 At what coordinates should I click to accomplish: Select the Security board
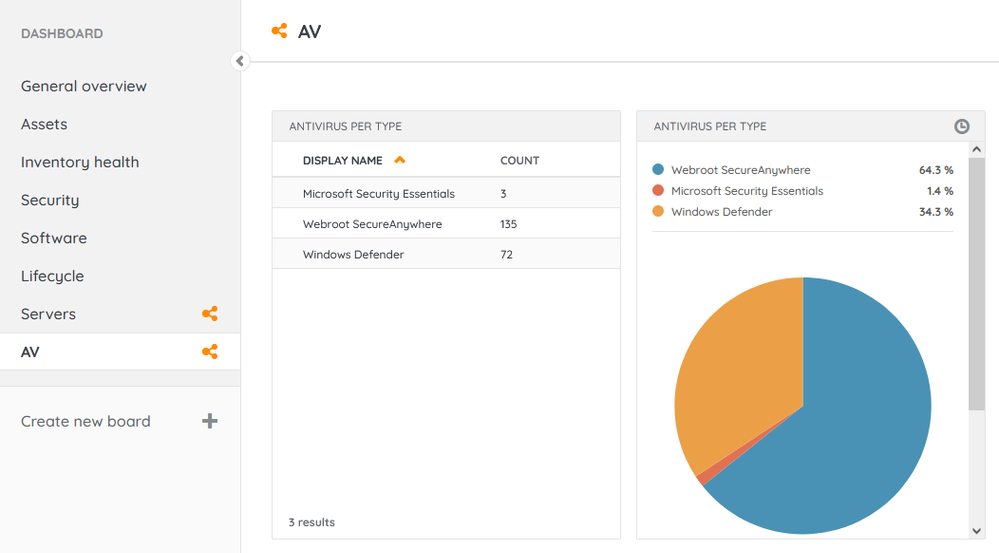click(x=50, y=200)
